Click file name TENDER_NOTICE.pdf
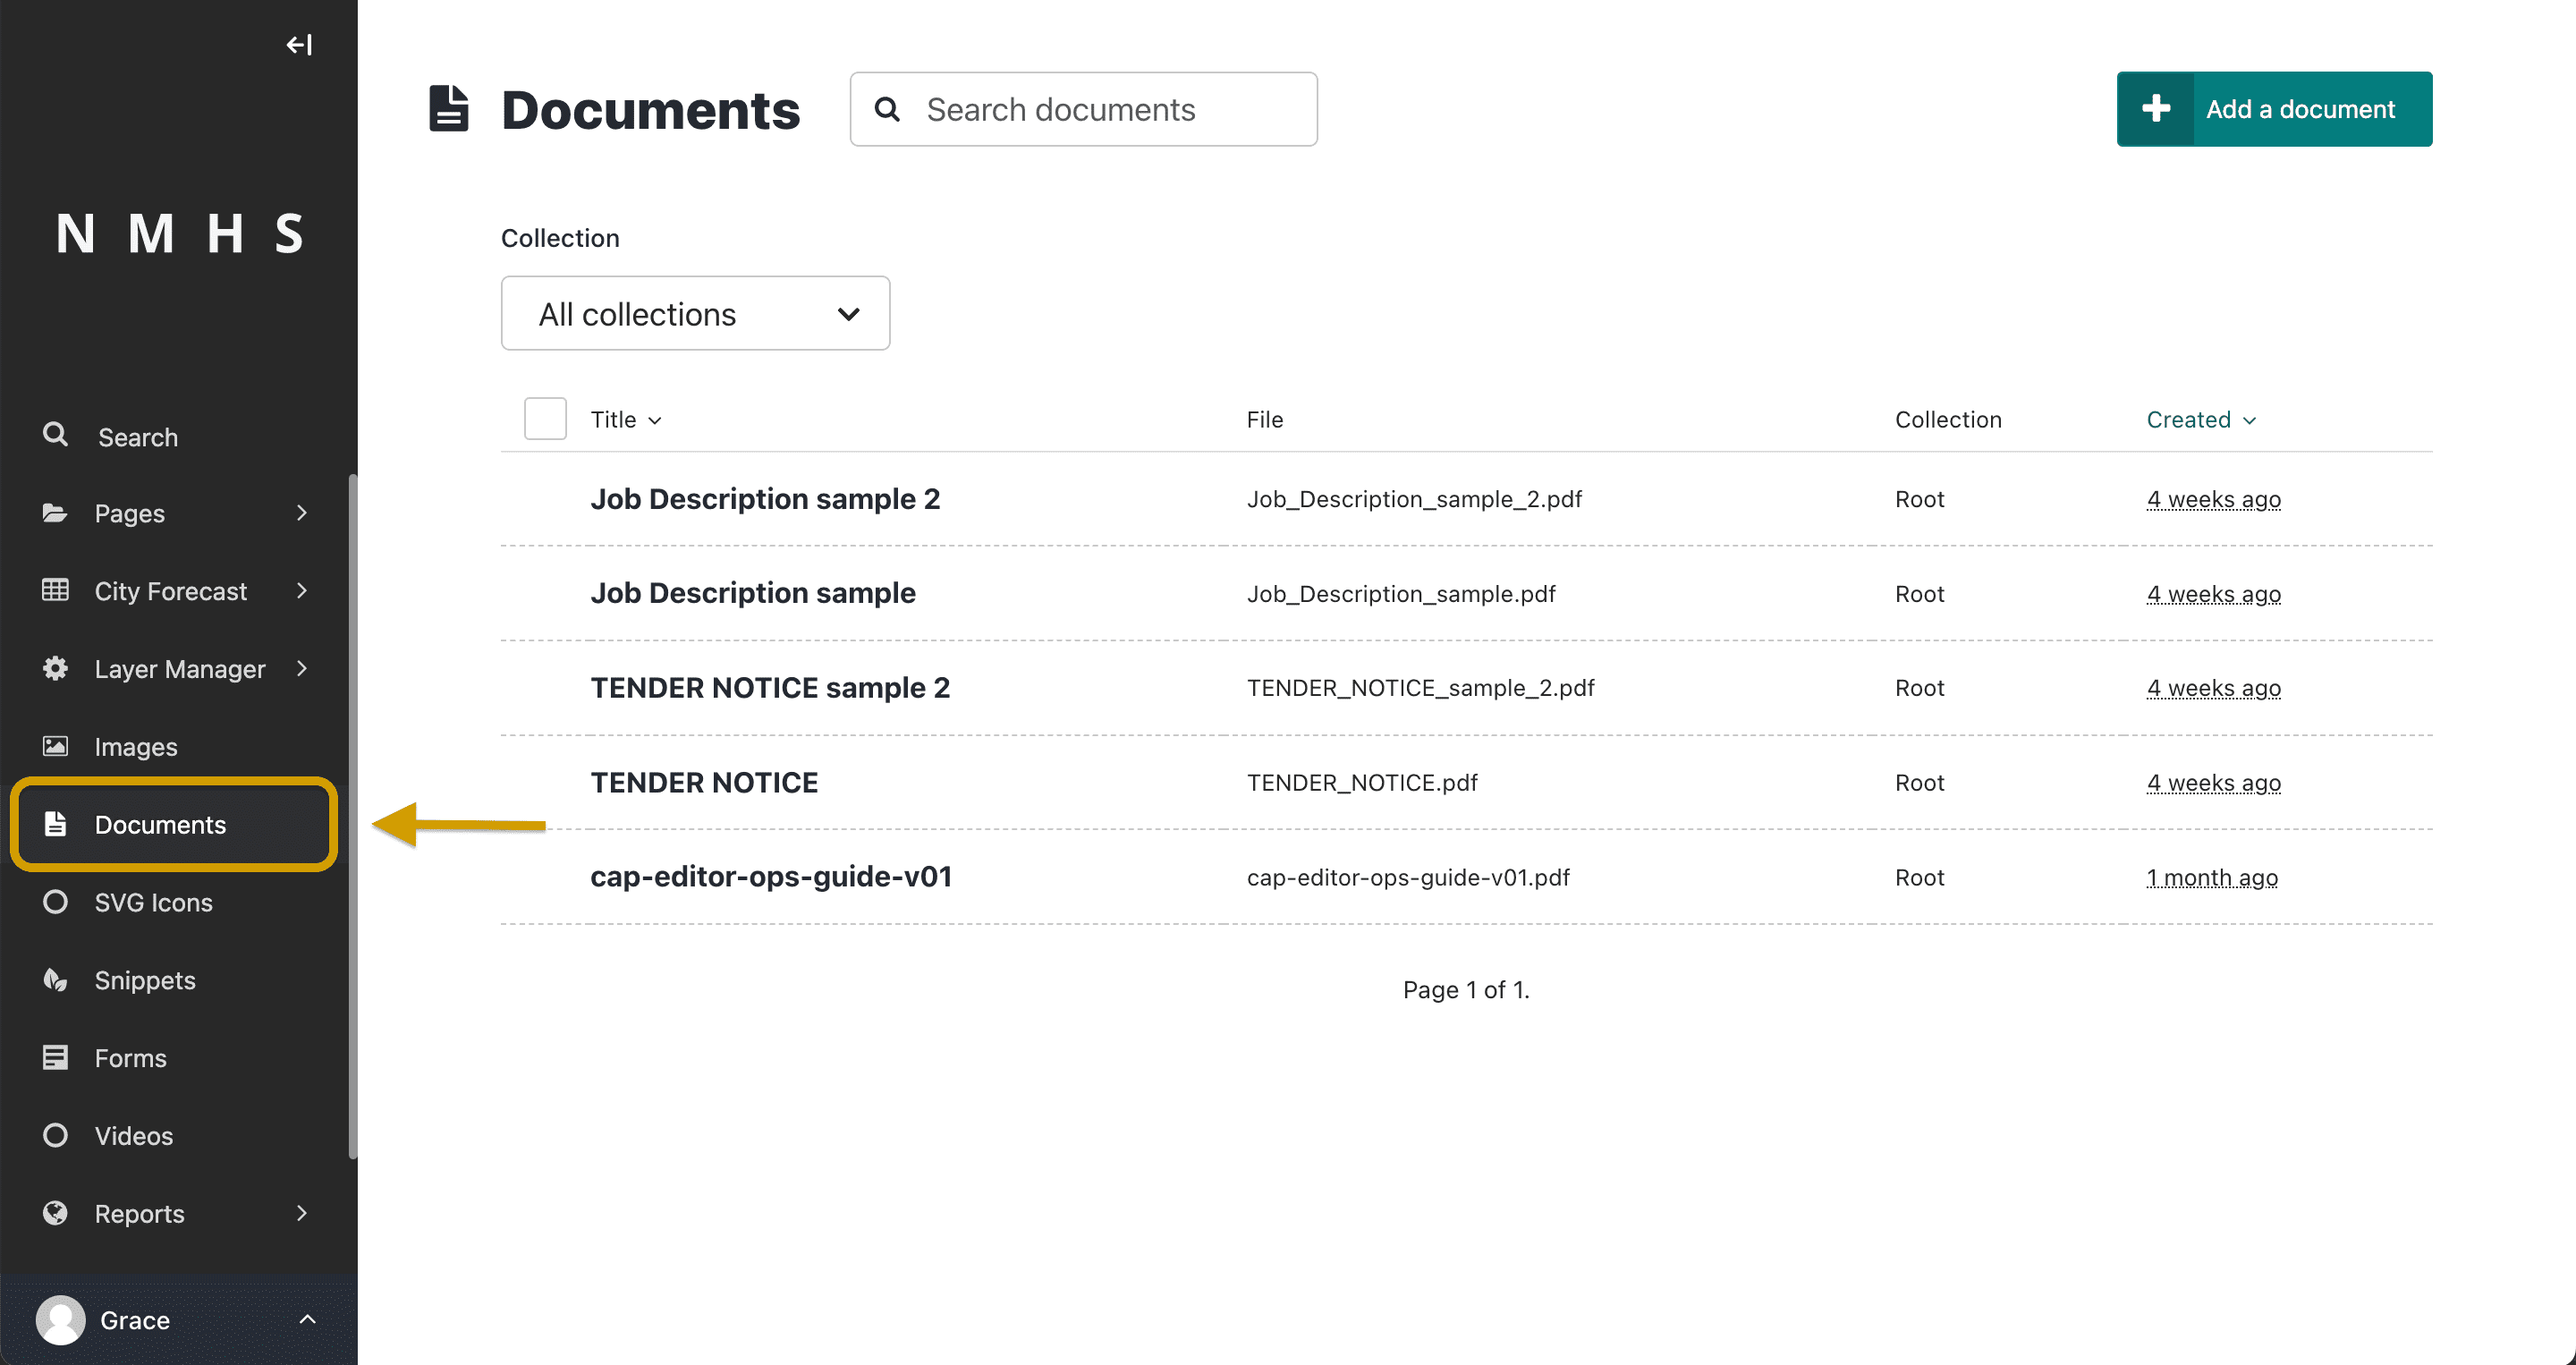The width and height of the screenshot is (2576, 1365). coord(1362,783)
